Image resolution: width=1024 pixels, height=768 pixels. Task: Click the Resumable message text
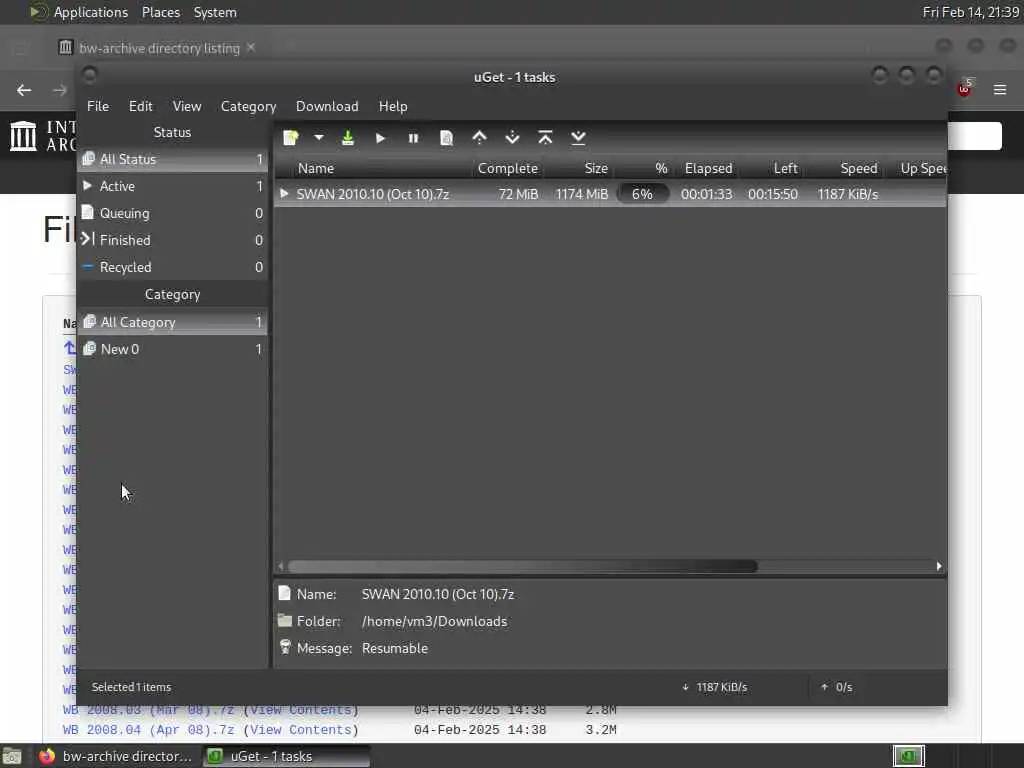click(394, 648)
